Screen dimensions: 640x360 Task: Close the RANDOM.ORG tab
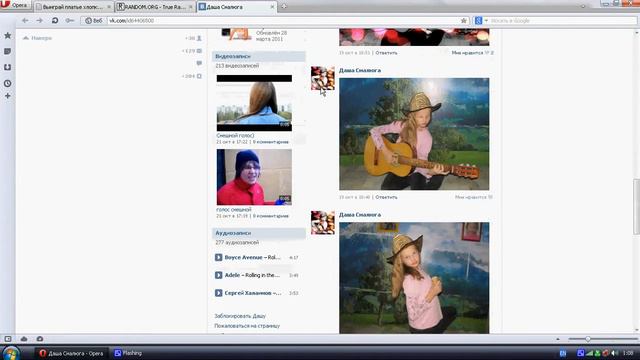(191, 7)
